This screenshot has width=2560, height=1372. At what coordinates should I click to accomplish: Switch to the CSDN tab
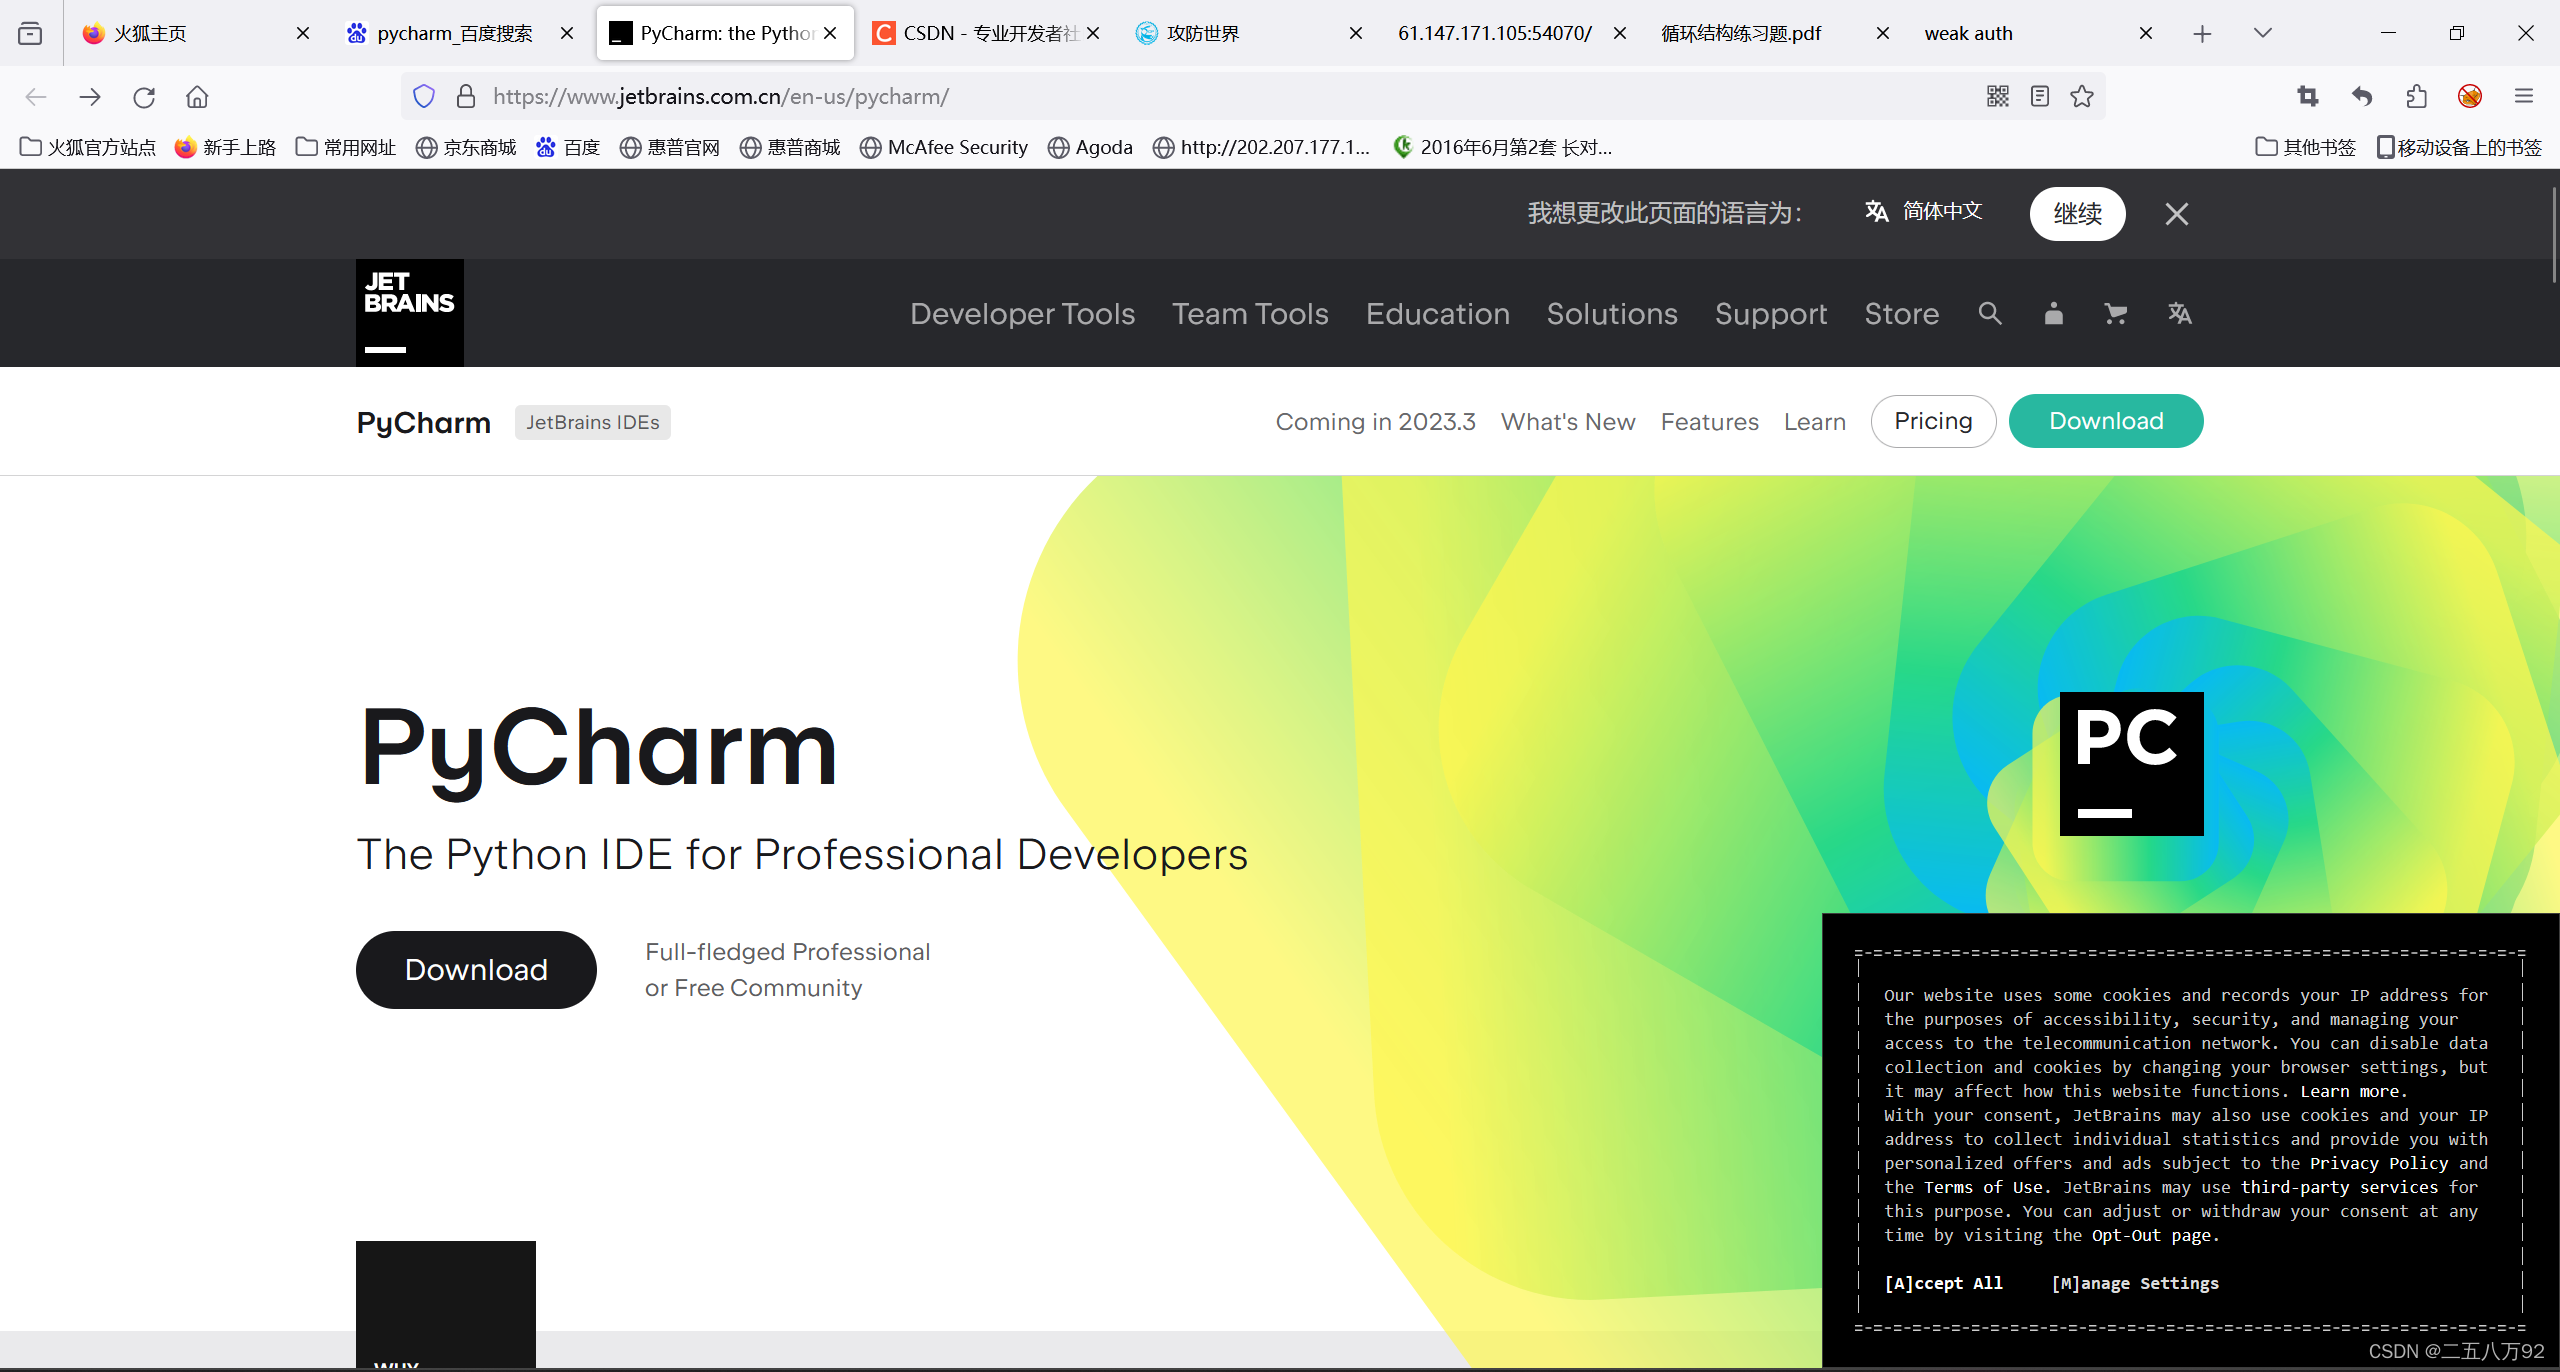click(x=975, y=33)
